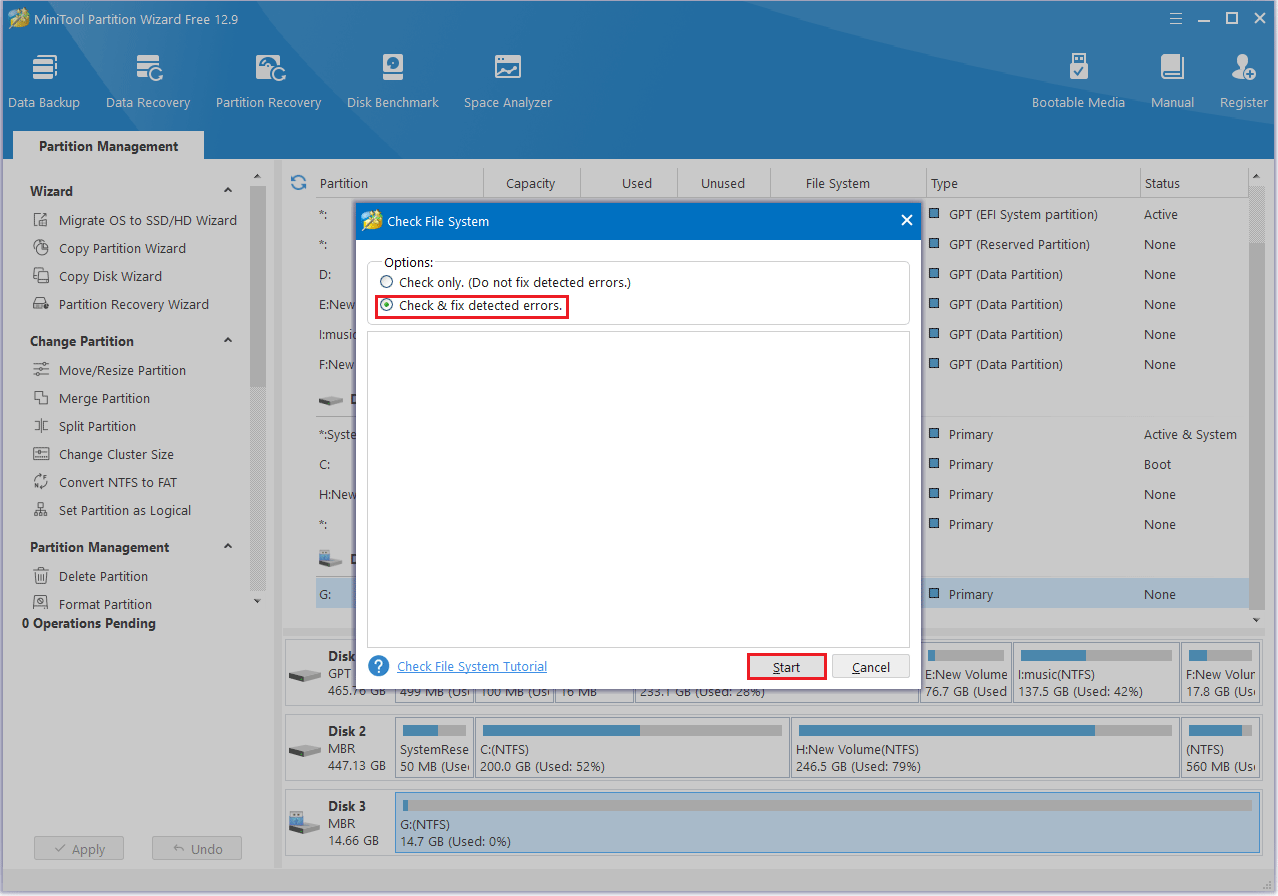Select the row with Boot status
Image resolution: width=1278 pixels, height=896 pixels.
(782, 464)
